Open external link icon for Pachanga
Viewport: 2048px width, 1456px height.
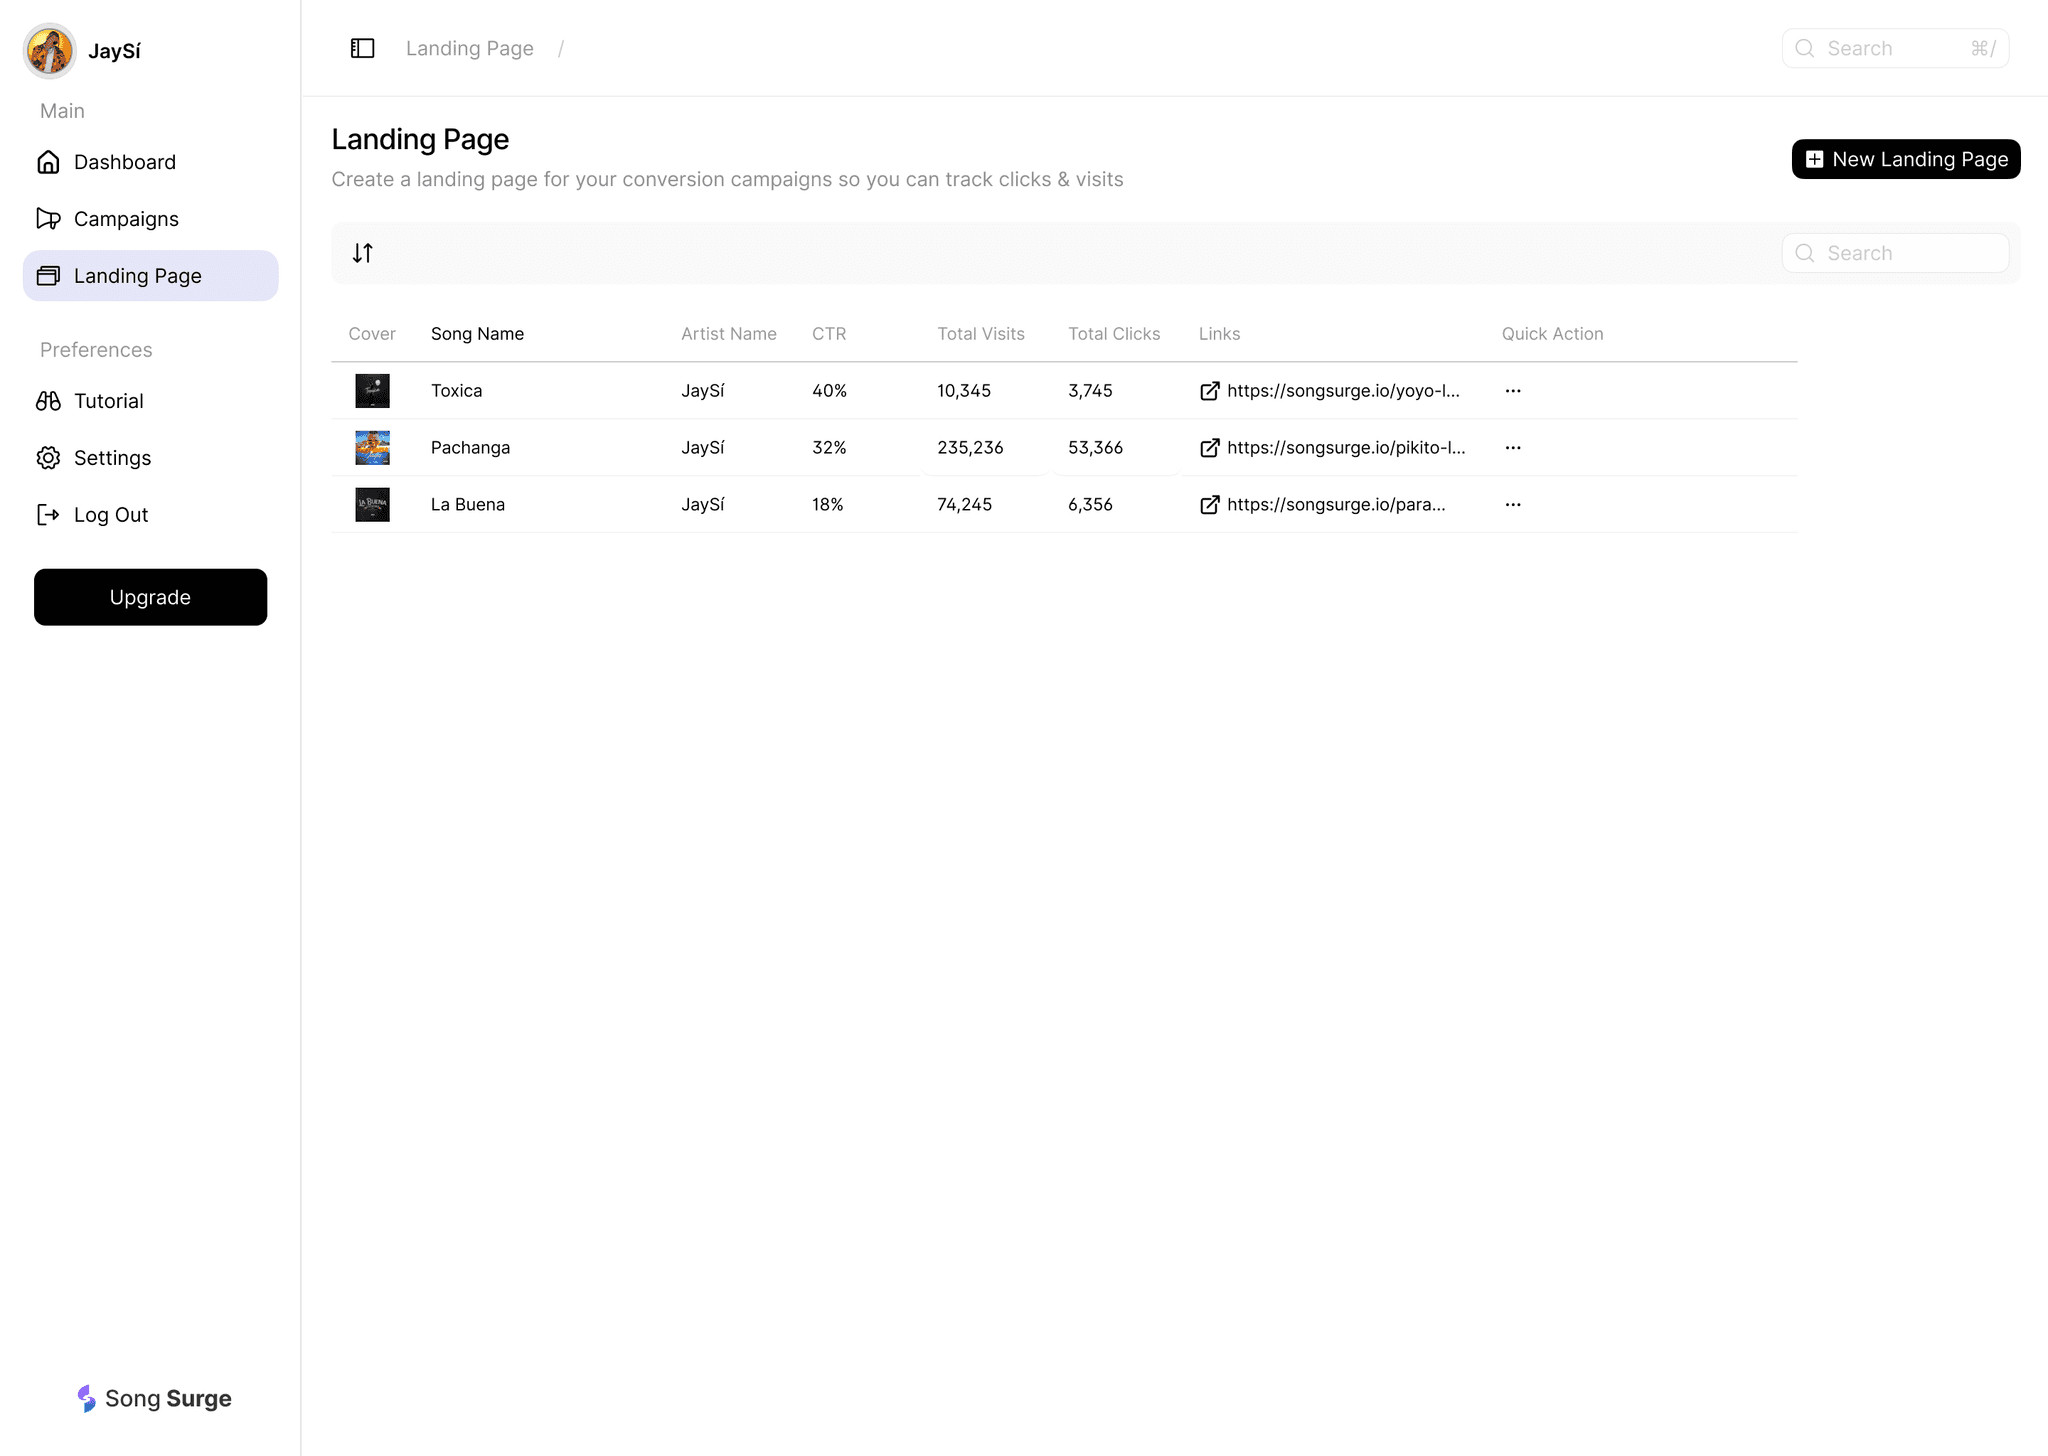[x=1209, y=448]
